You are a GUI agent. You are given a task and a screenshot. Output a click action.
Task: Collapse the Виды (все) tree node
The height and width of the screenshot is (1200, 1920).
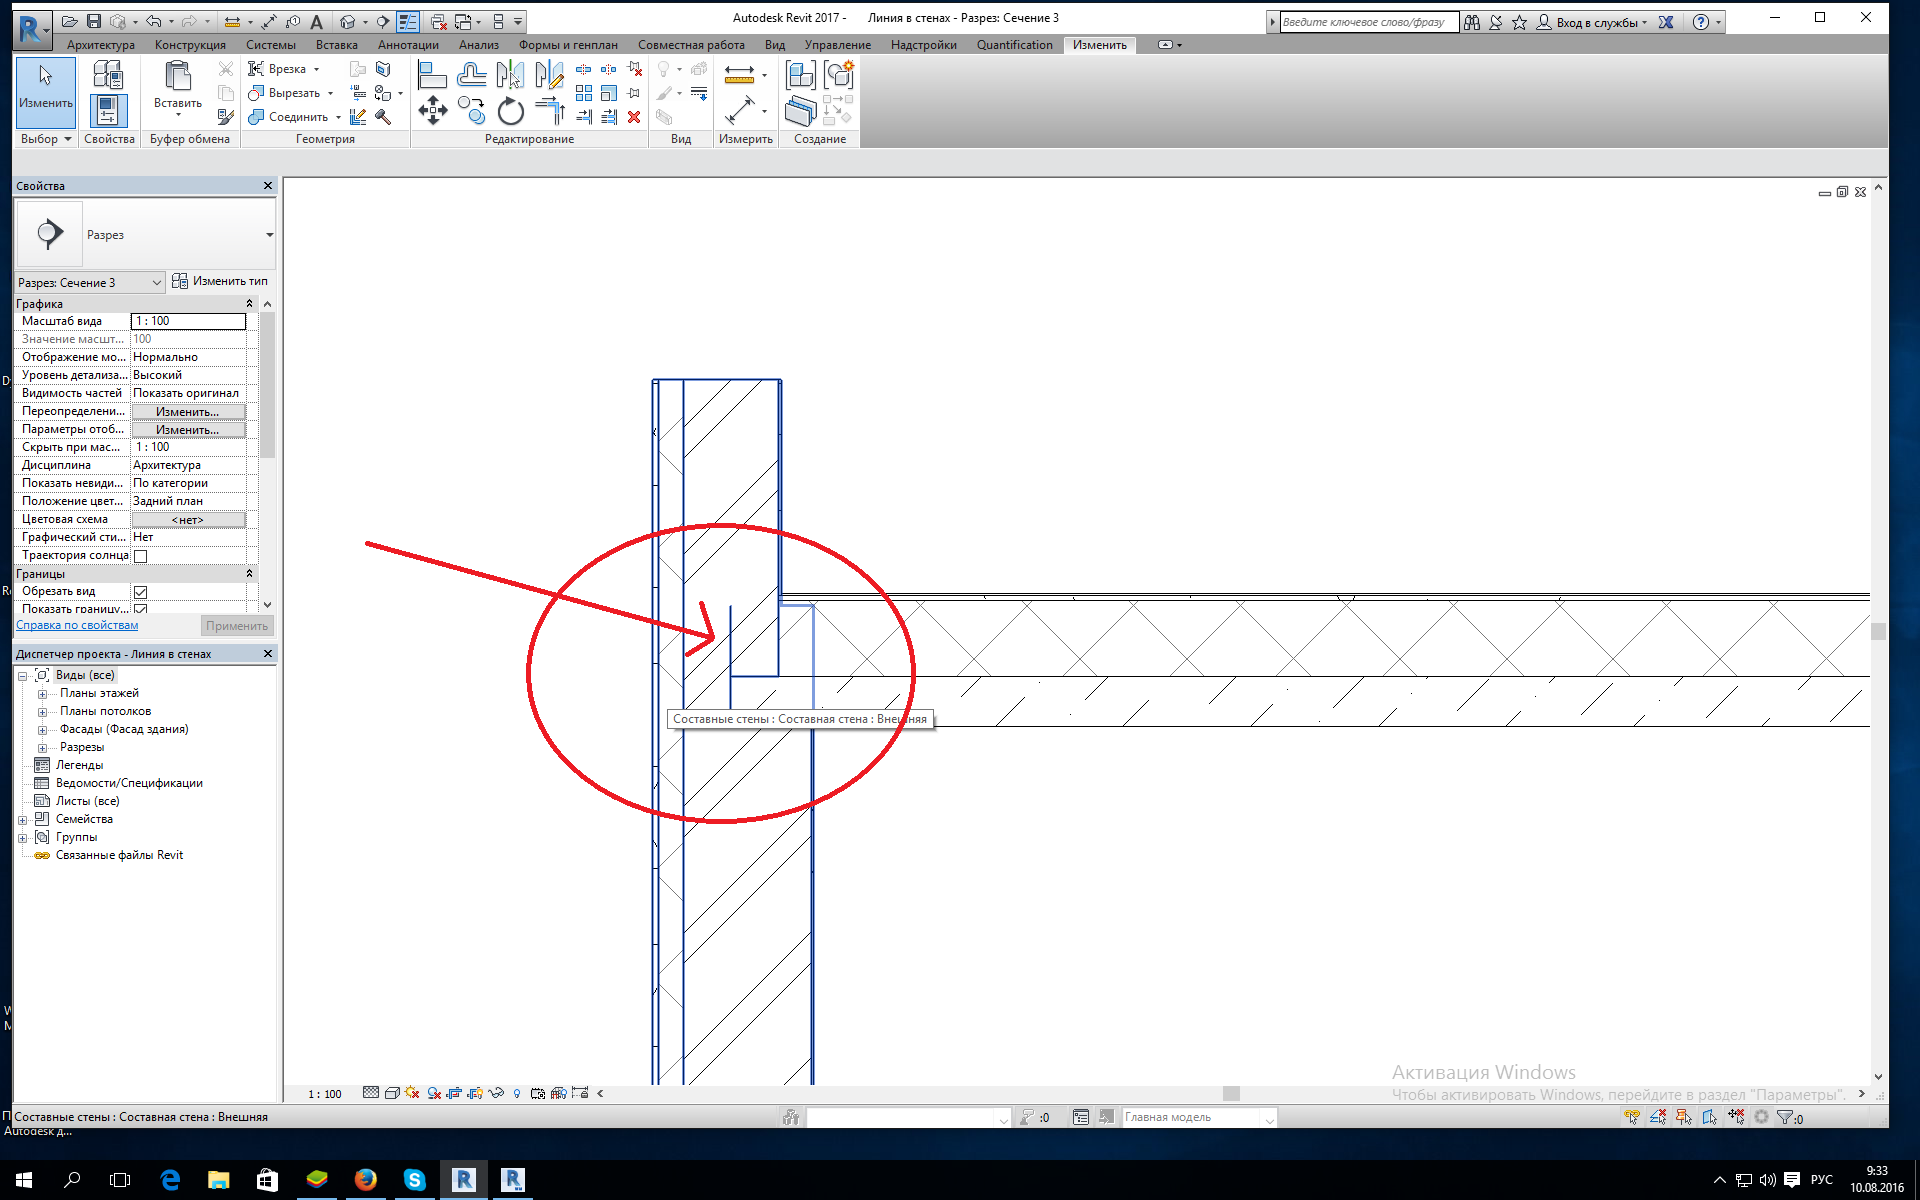[x=22, y=676]
